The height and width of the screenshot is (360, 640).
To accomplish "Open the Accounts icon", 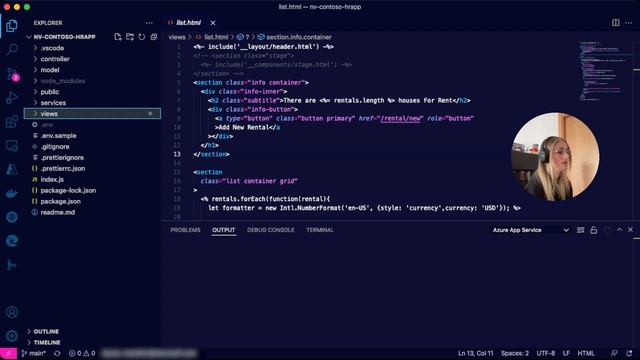I will (x=12, y=312).
